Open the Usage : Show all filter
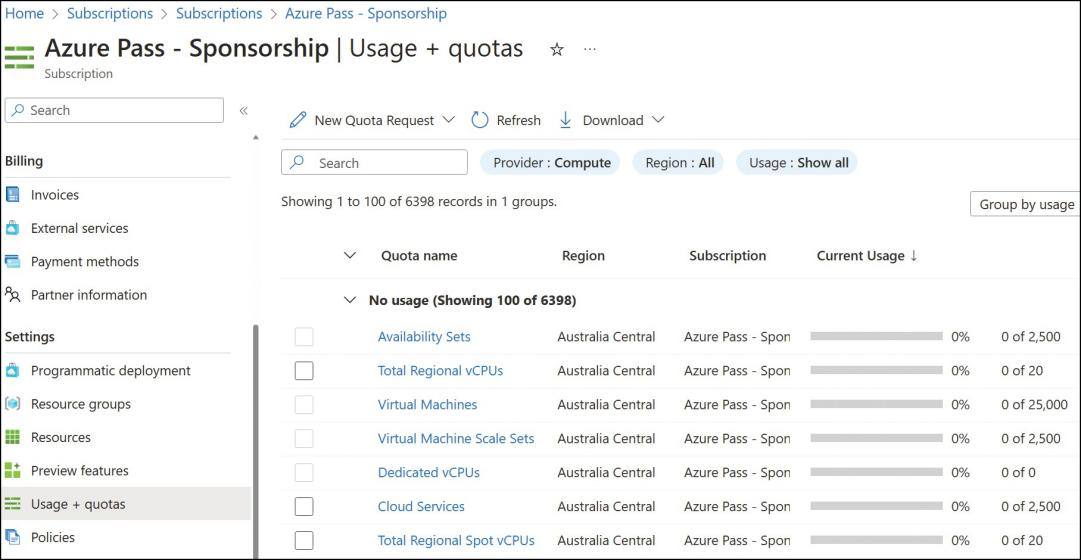 [x=797, y=163]
